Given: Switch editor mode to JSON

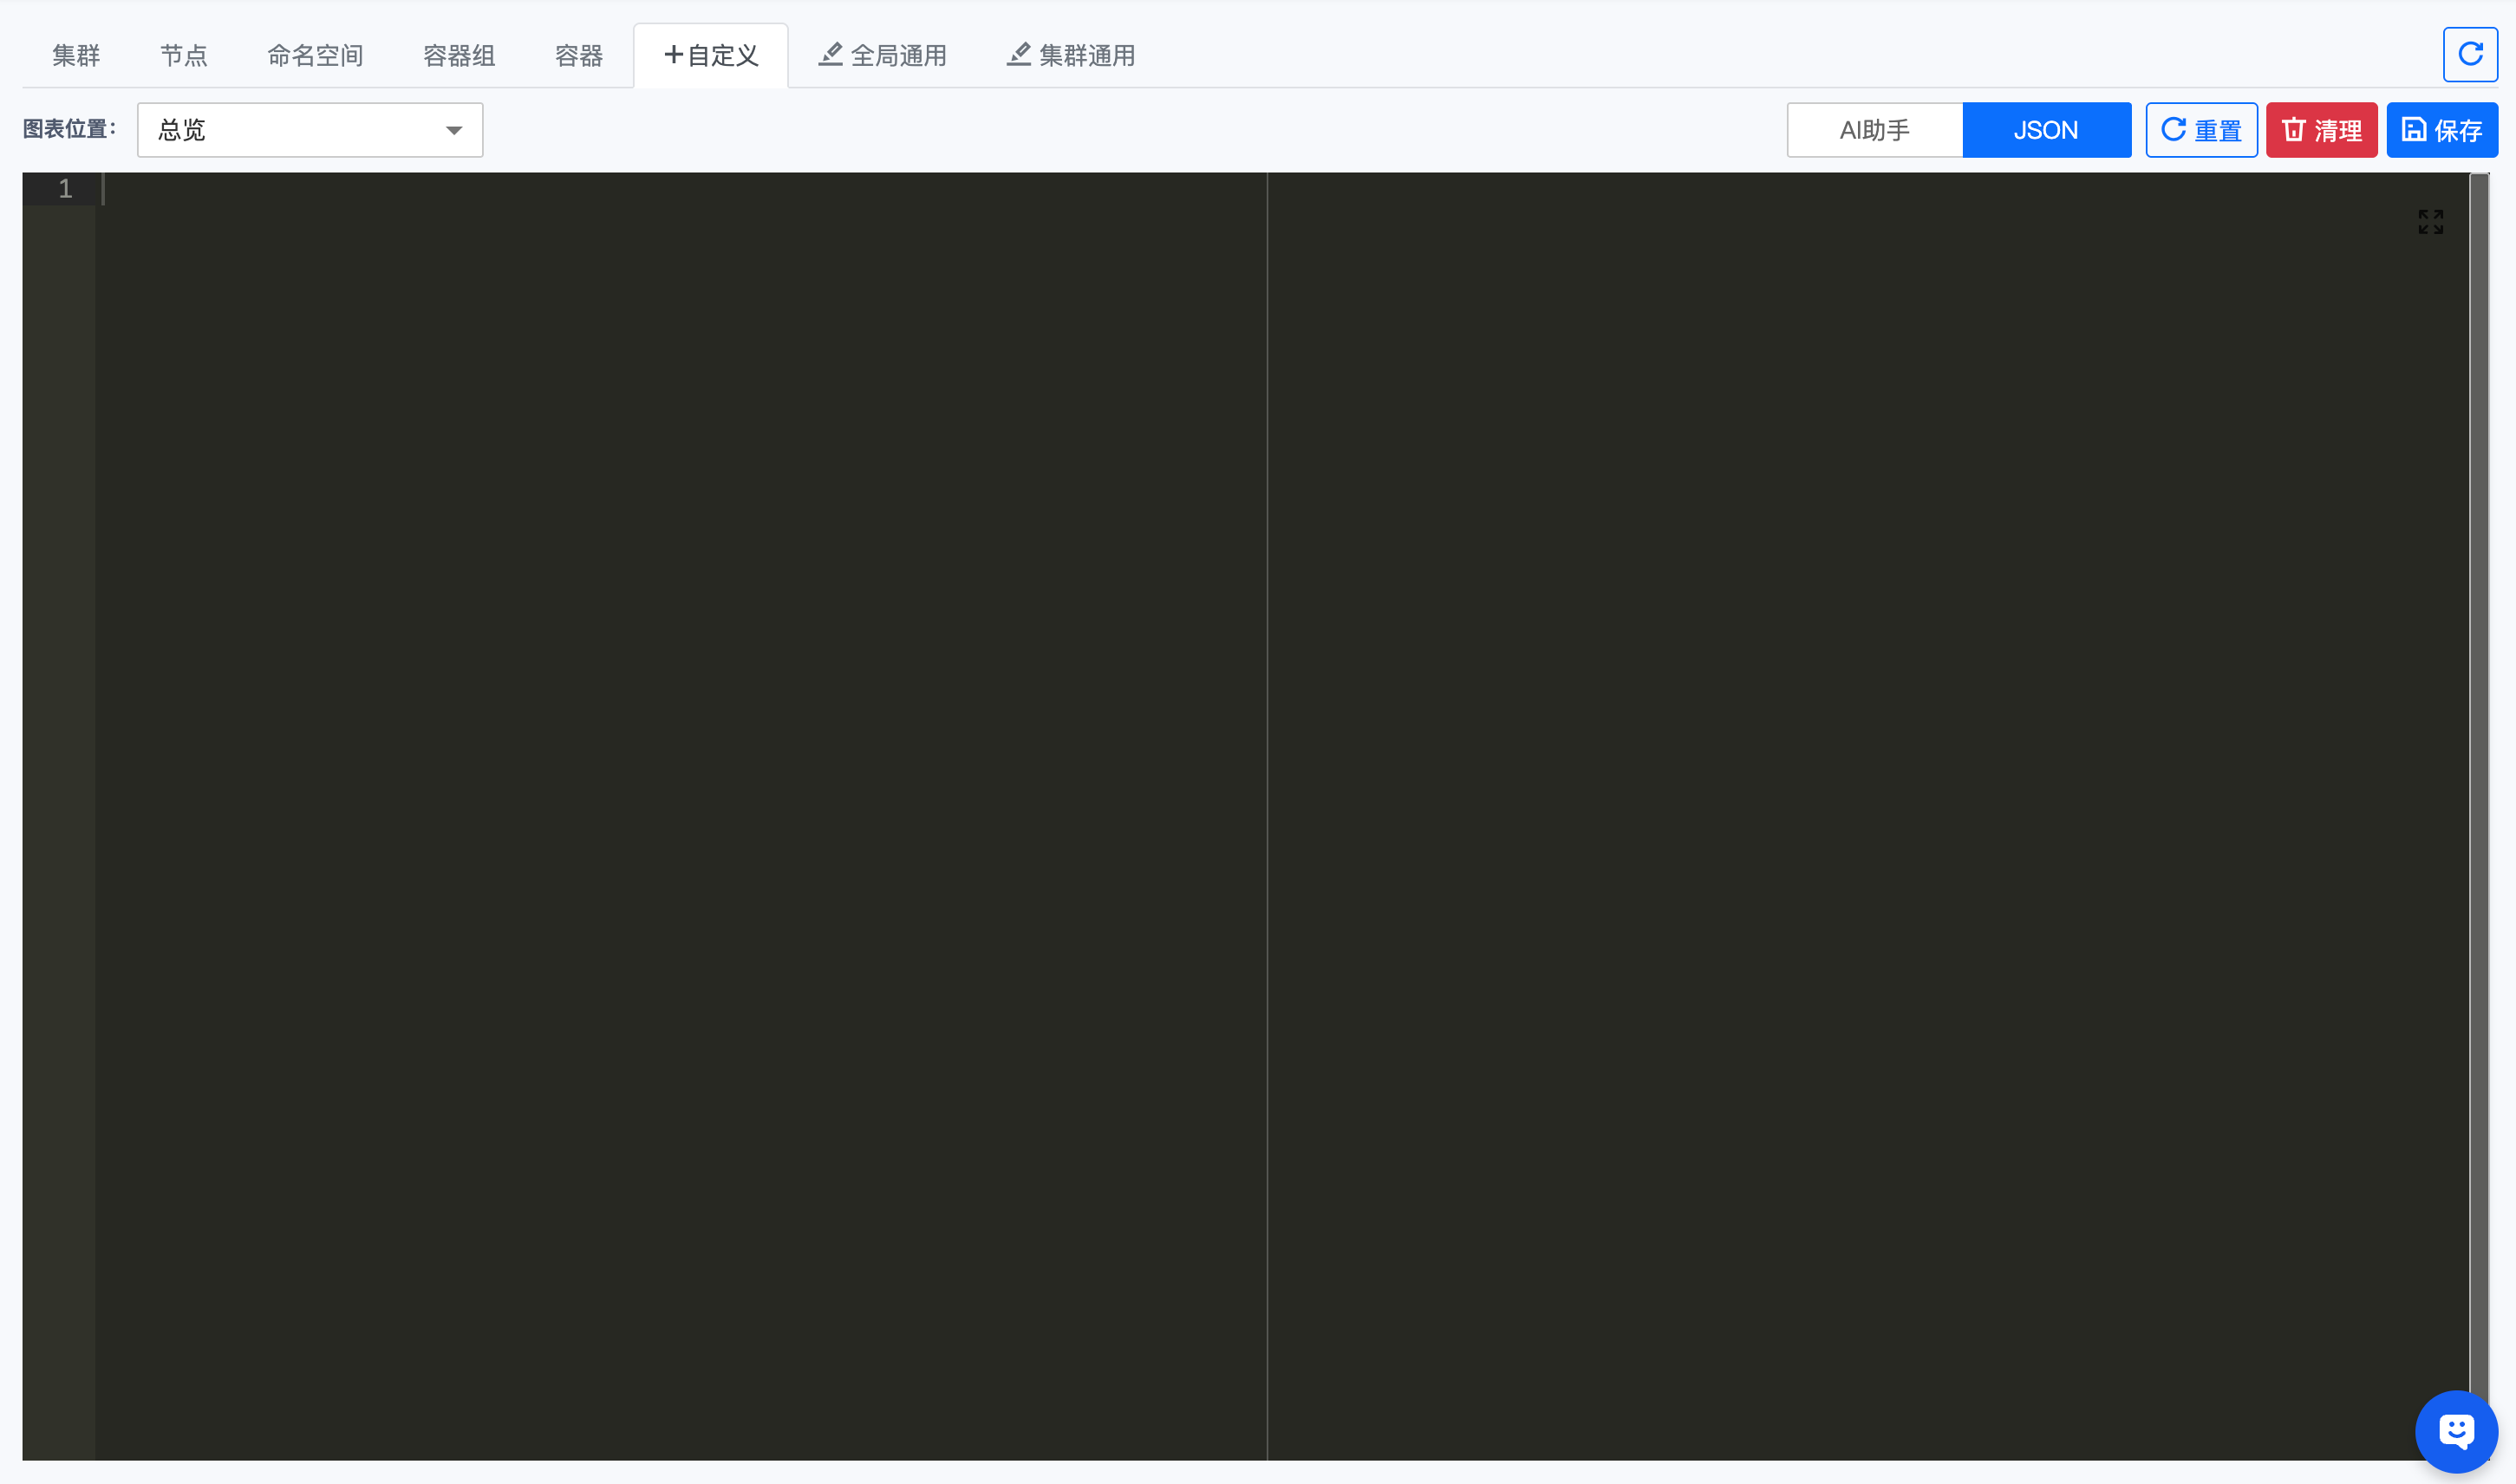Looking at the screenshot, I should click(x=2045, y=130).
